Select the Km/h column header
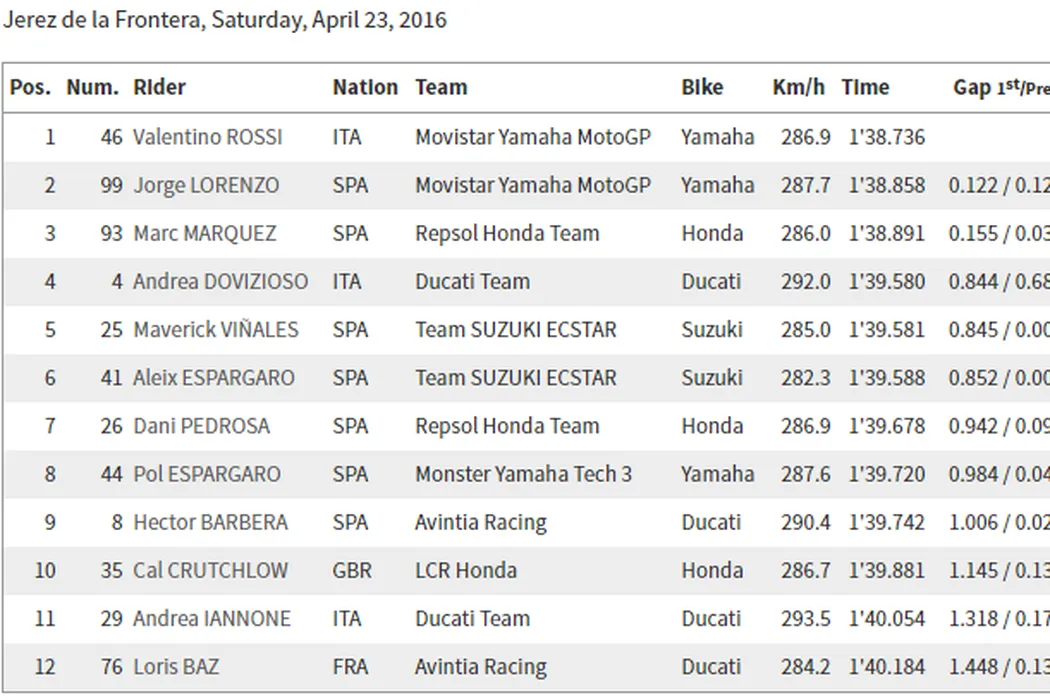 (x=798, y=88)
